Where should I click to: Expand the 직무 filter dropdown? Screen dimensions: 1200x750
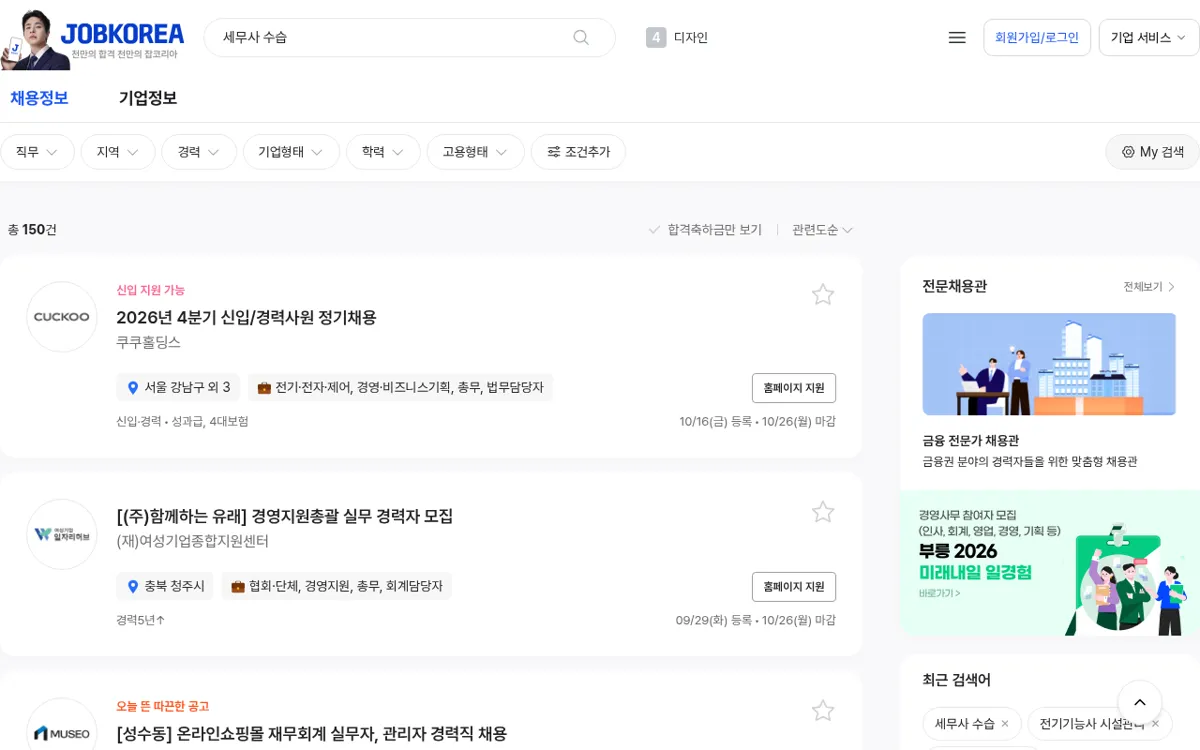(x=37, y=152)
